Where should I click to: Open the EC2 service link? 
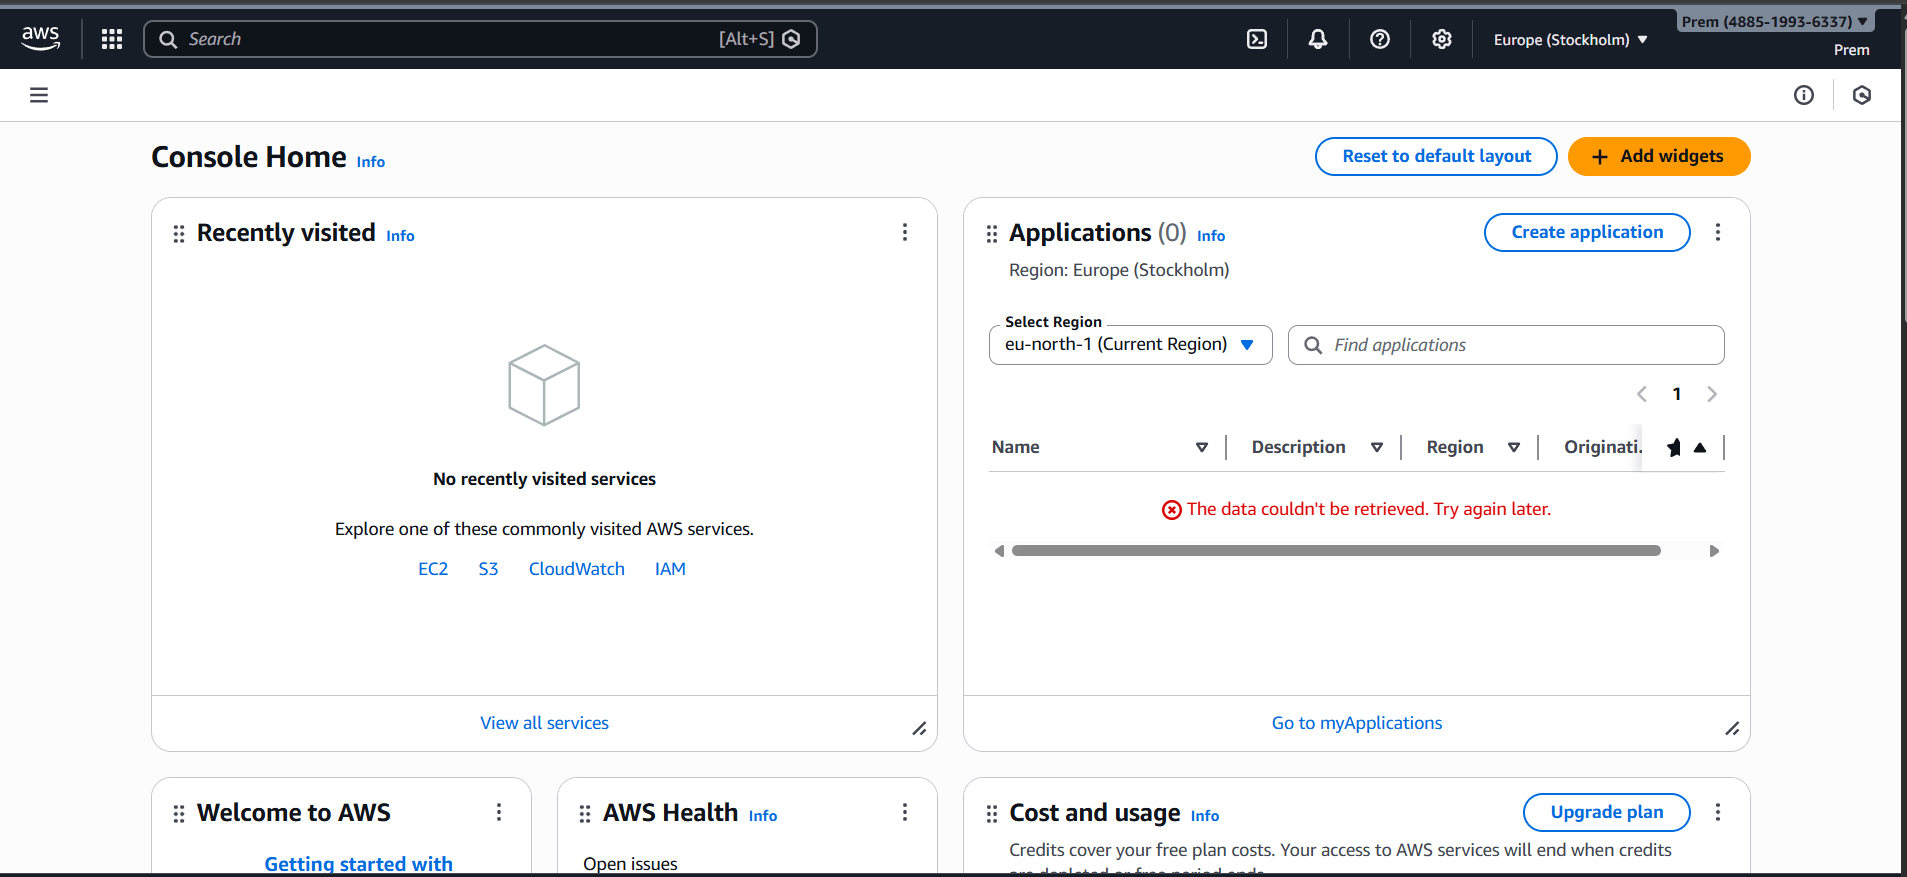[433, 569]
